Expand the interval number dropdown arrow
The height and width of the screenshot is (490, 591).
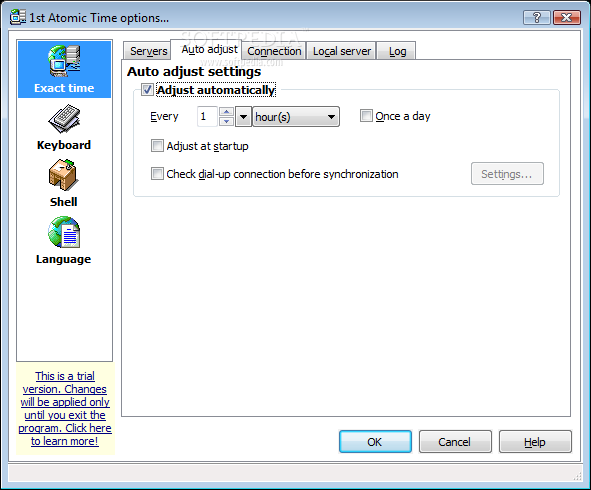click(x=243, y=117)
